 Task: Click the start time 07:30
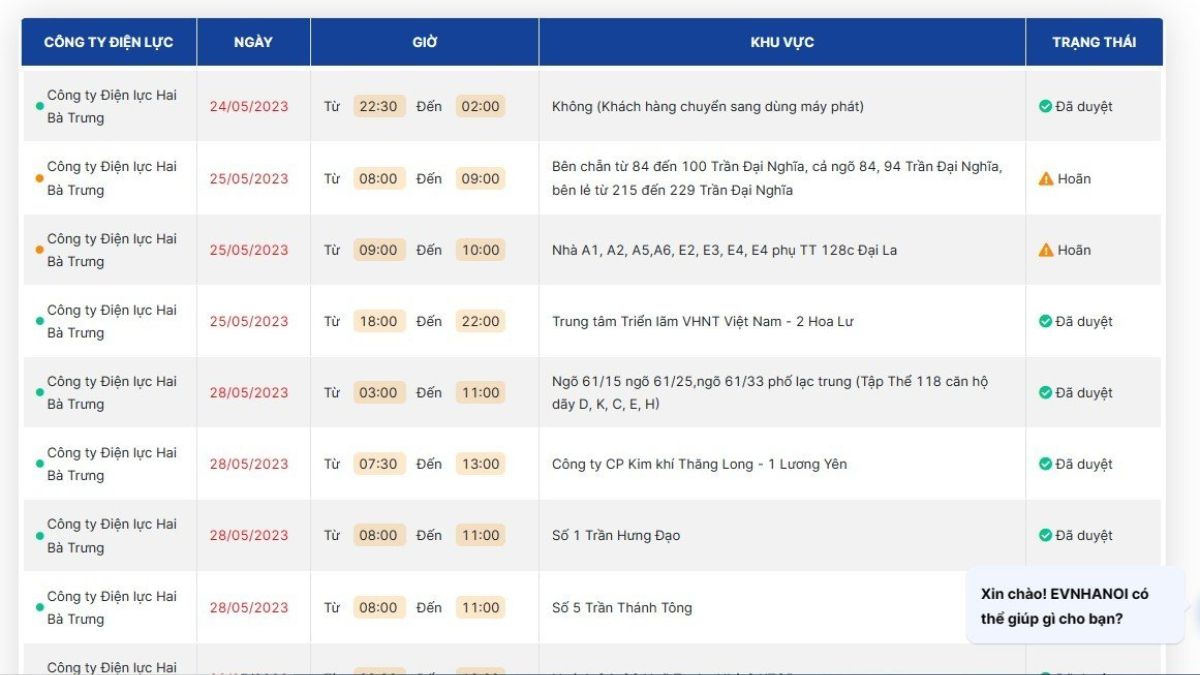[379, 464]
